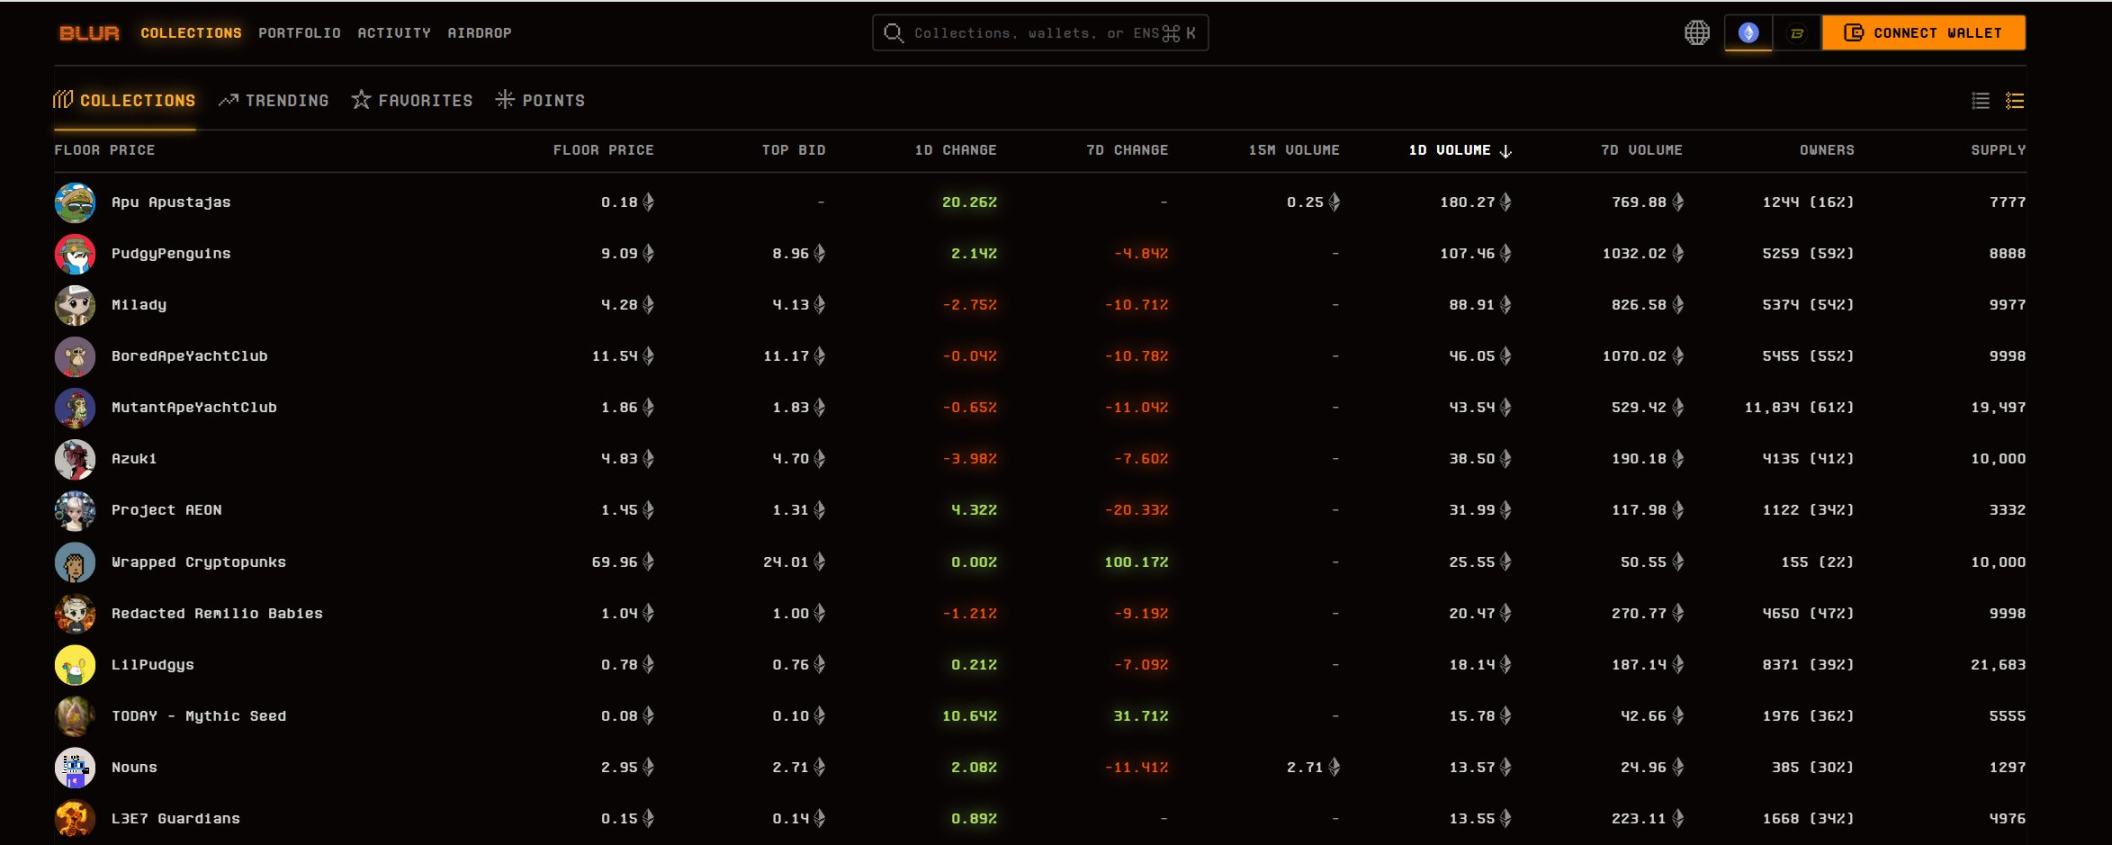Click the Favorites star icon
Image resolution: width=2112 pixels, height=845 pixels.
tap(361, 99)
